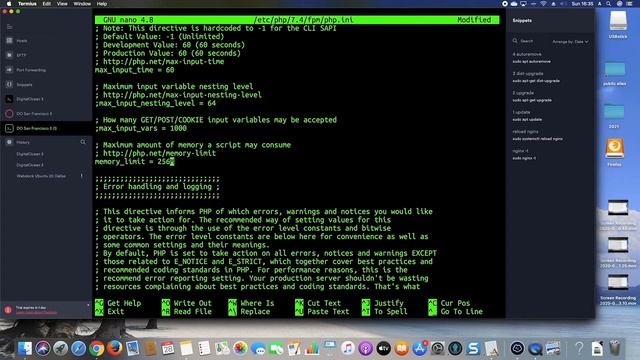Open the 2021 folder on desktop
The height and width of the screenshot is (360, 640).
coord(614,112)
